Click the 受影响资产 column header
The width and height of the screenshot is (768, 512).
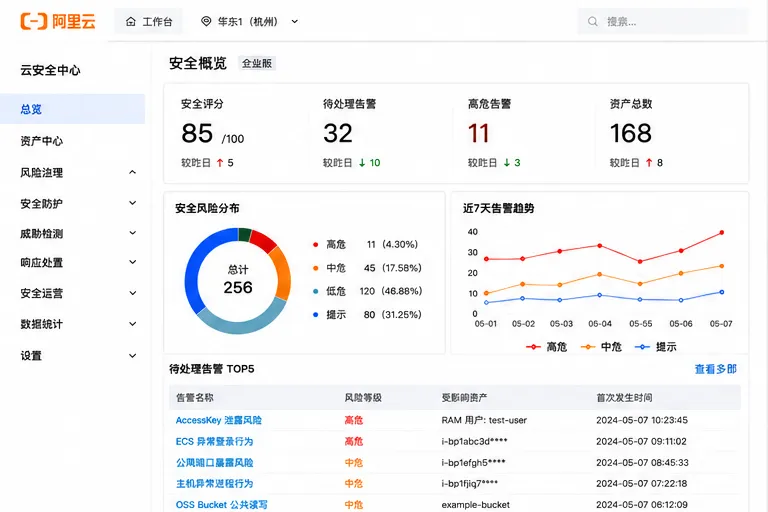coord(464,397)
